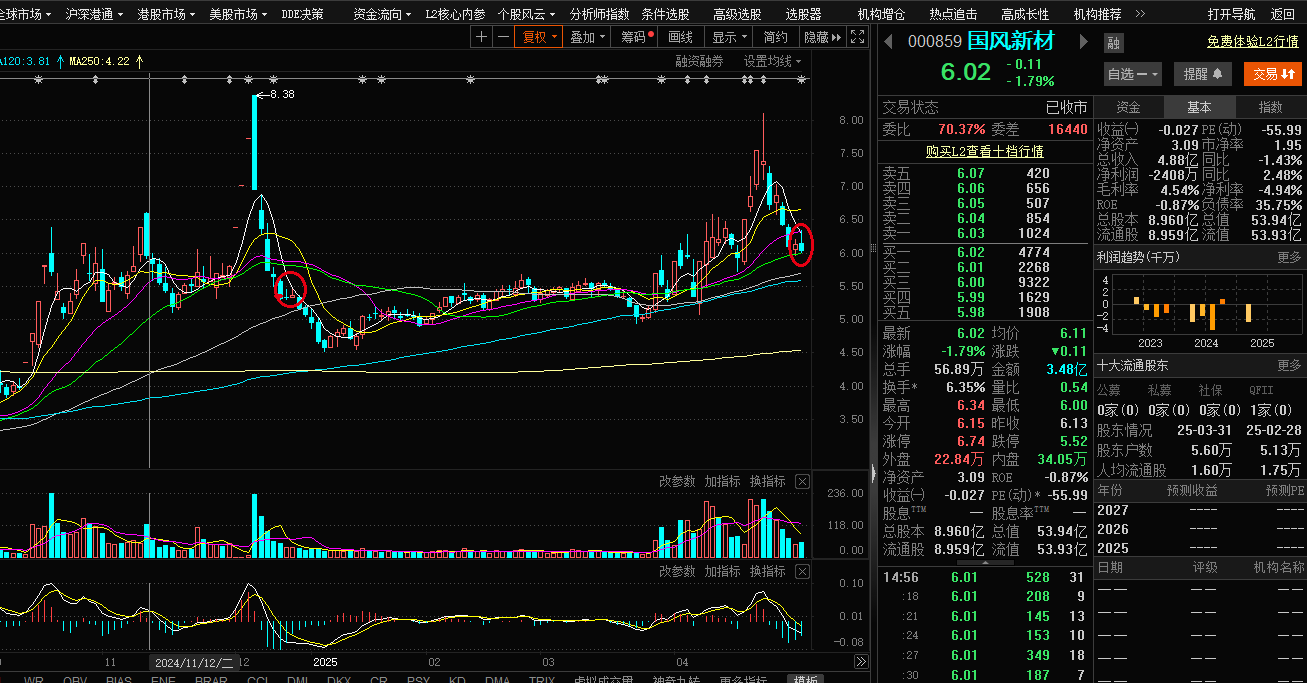1307x683 pixels.
Task: Open 高级选股 from the top bar
Action: [737, 14]
